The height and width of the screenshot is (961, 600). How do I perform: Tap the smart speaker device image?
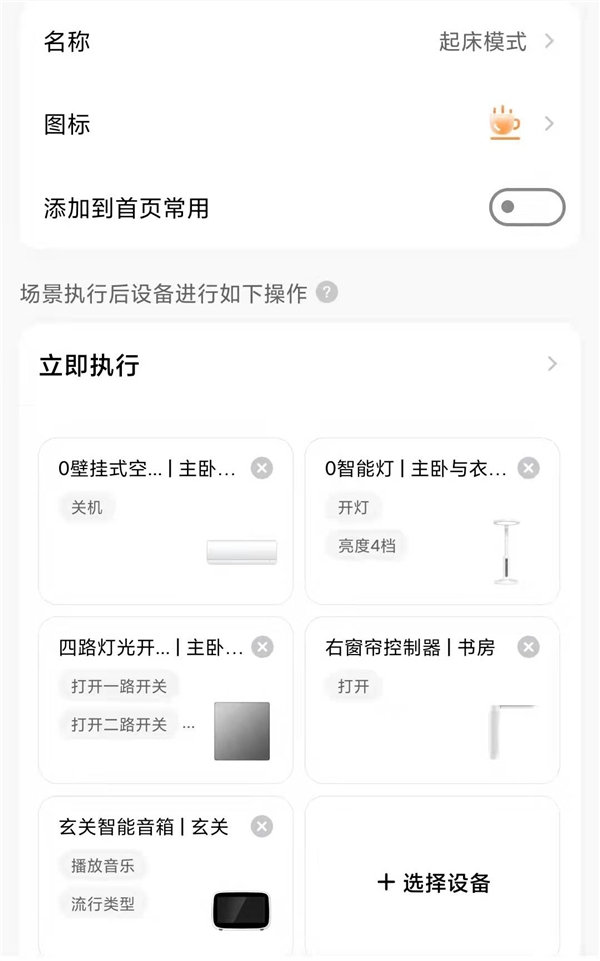[x=241, y=910]
